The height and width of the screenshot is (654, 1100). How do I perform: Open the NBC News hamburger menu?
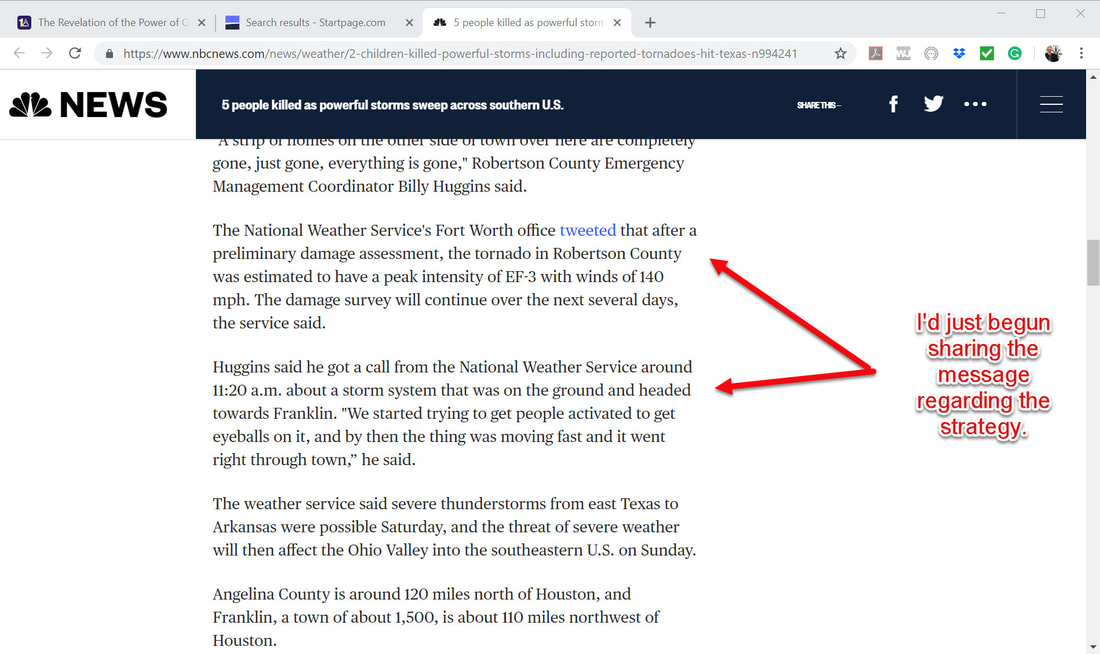[1051, 104]
